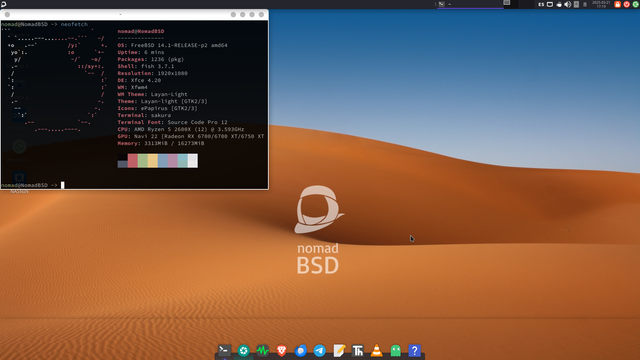Image resolution: width=640 pixels, height=360 pixels.
Task: Open the blue help question-mark icon
Action: tap(414, 350)
